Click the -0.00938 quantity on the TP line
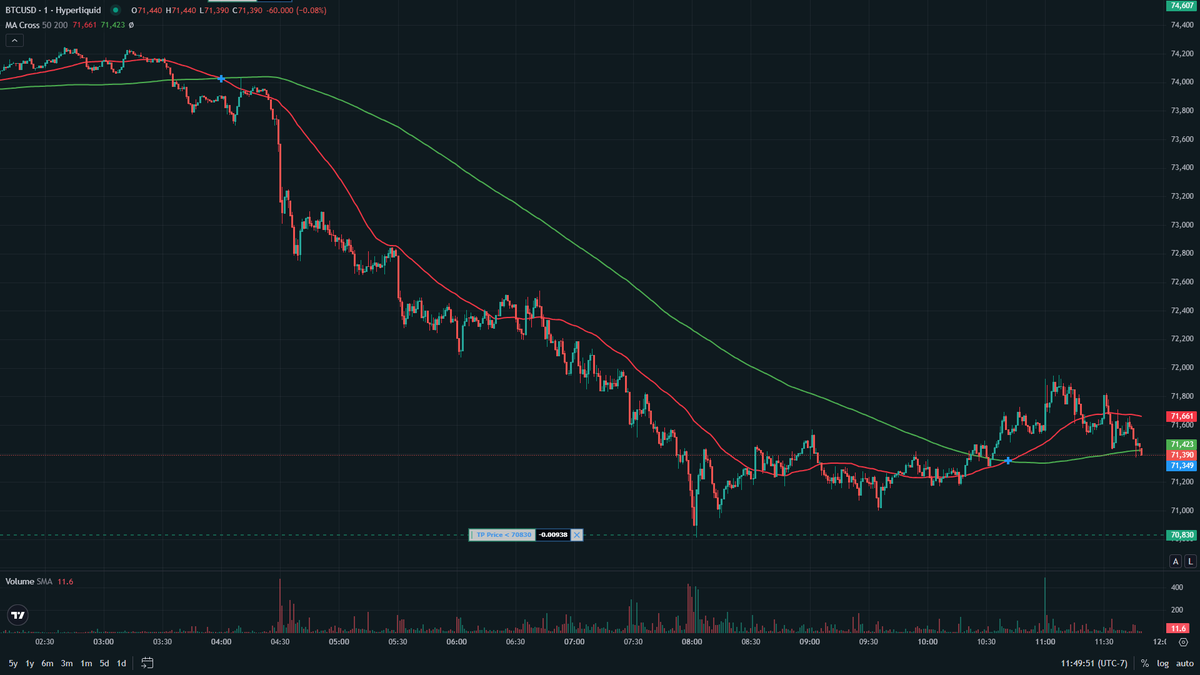This screenshot has width=1200, height=675. [552, 535]
